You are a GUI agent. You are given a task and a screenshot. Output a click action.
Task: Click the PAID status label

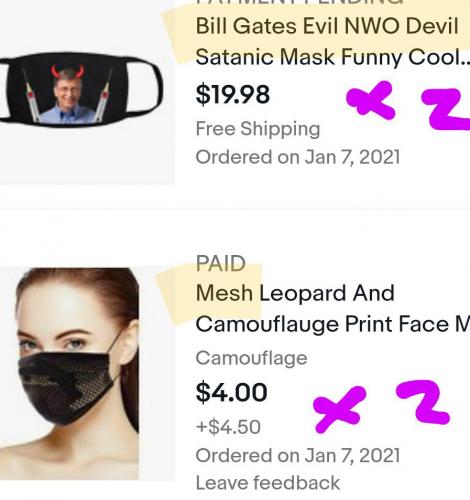[x=221, y=263]
